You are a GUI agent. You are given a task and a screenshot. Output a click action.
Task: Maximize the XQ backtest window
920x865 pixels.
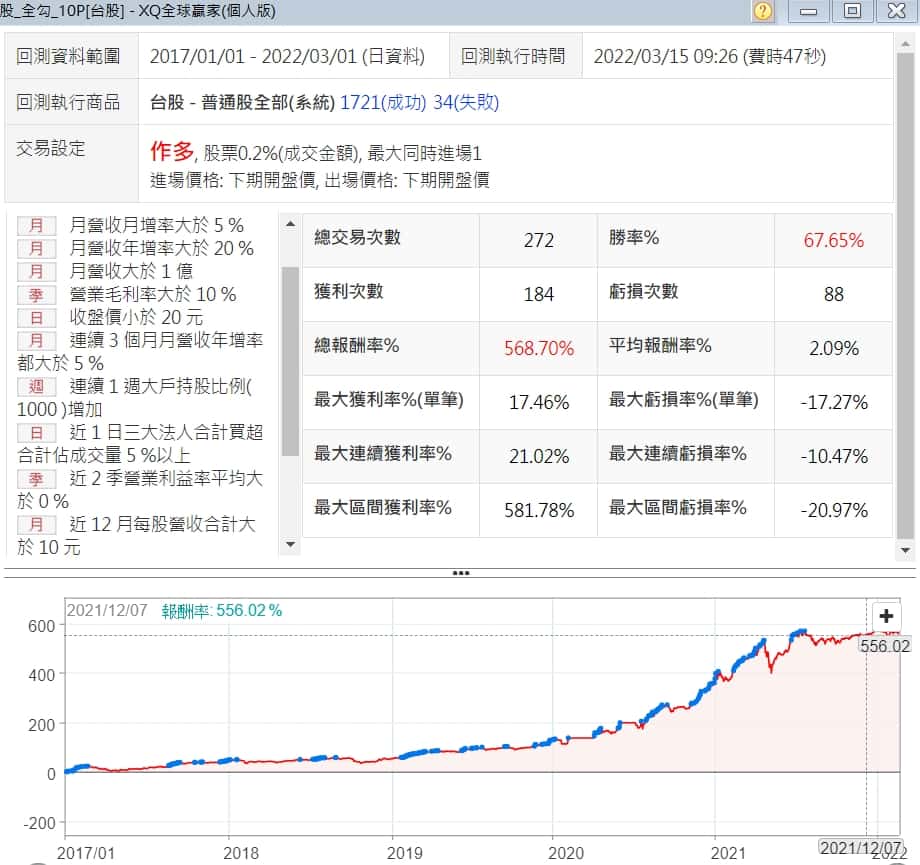852,11
